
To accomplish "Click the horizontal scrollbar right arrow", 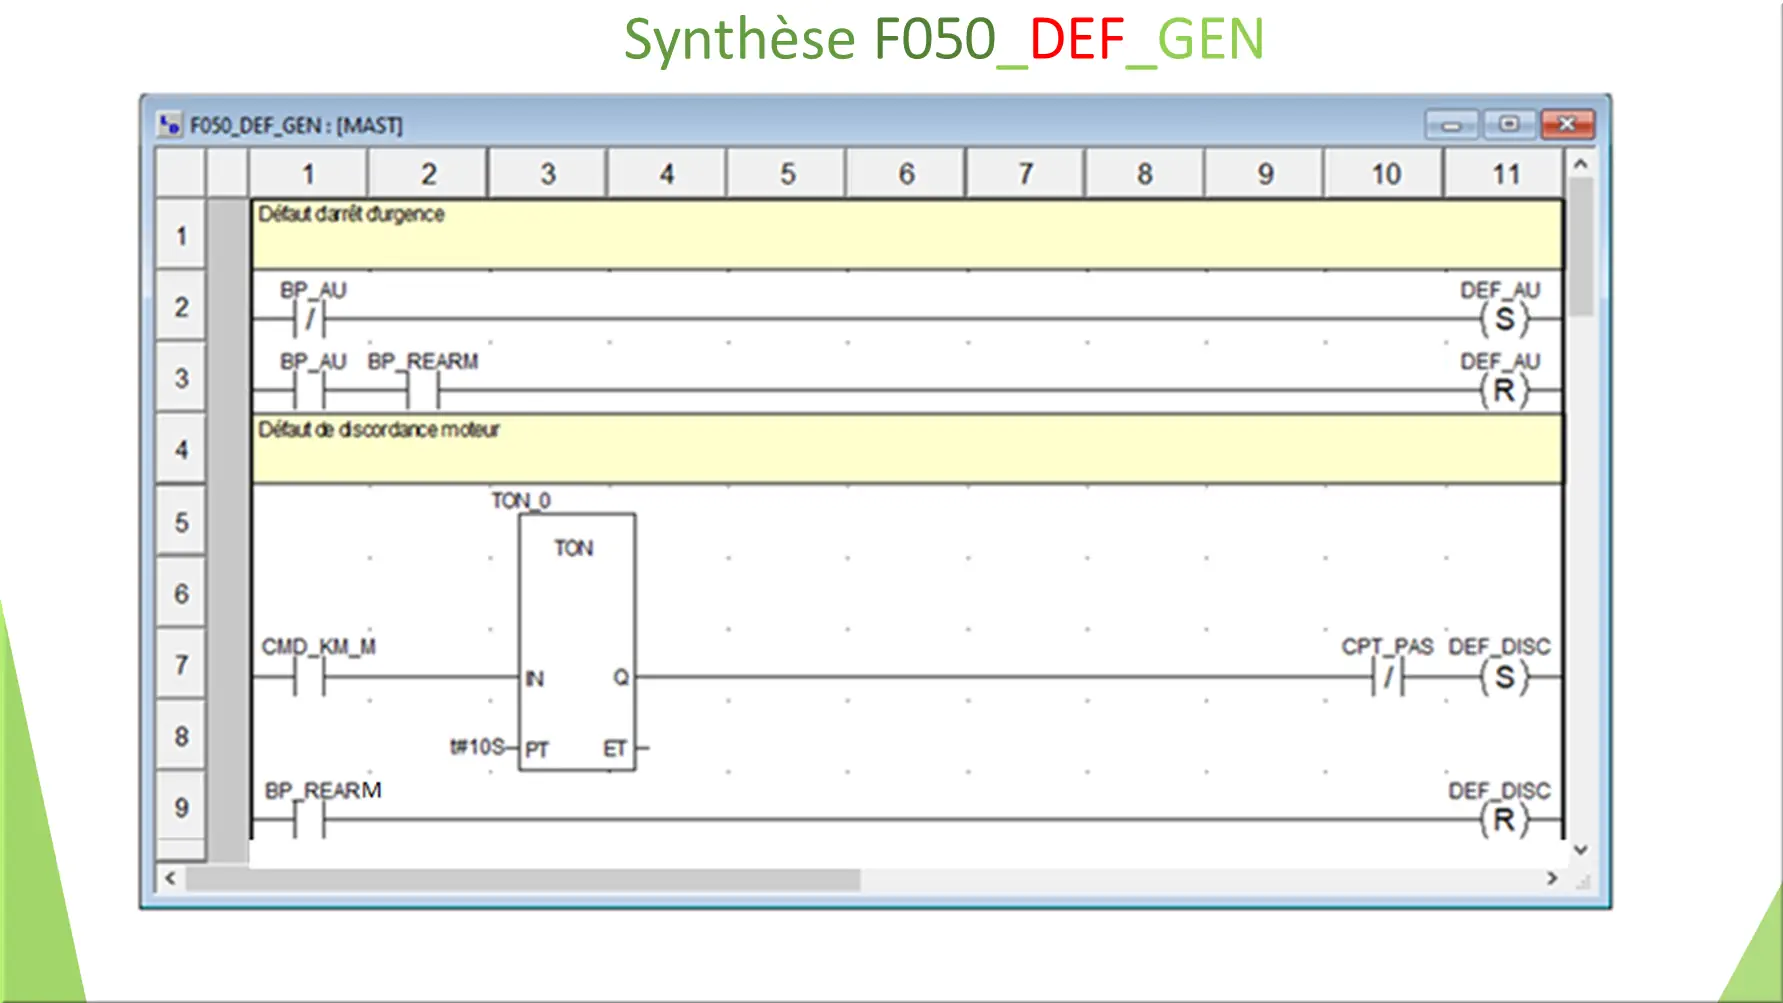I will (x=1553, y=879).
